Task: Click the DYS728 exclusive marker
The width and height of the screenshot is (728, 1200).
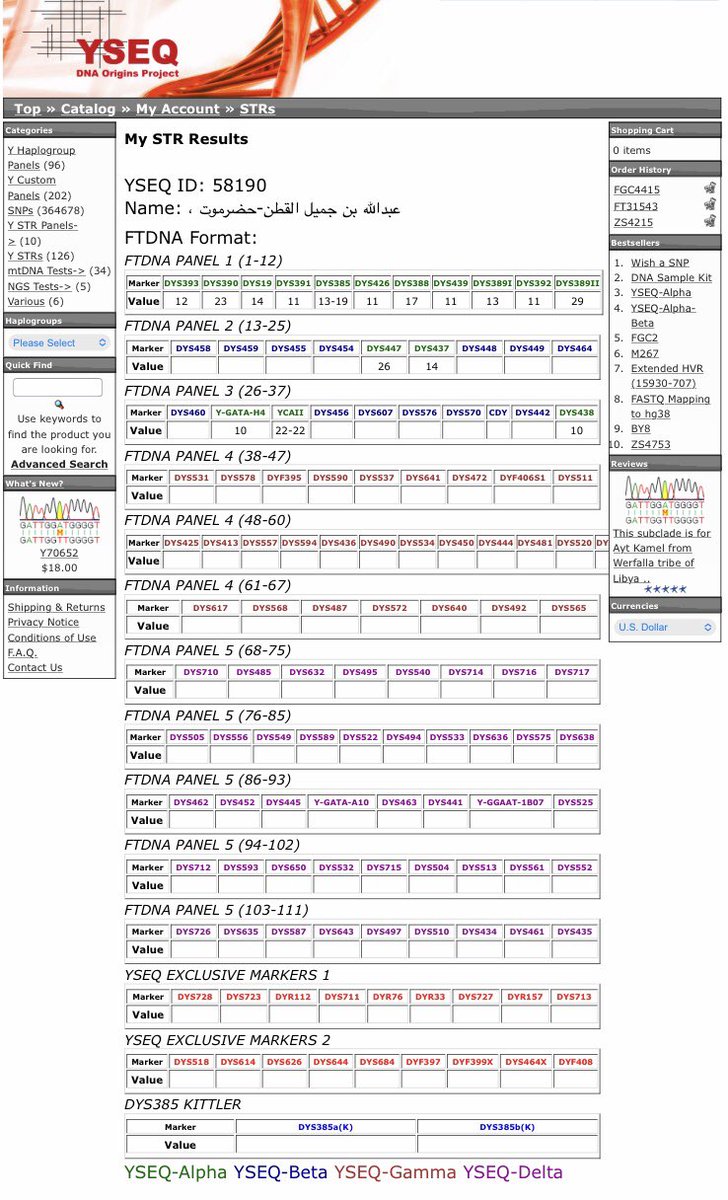Action: click(195, 997)
